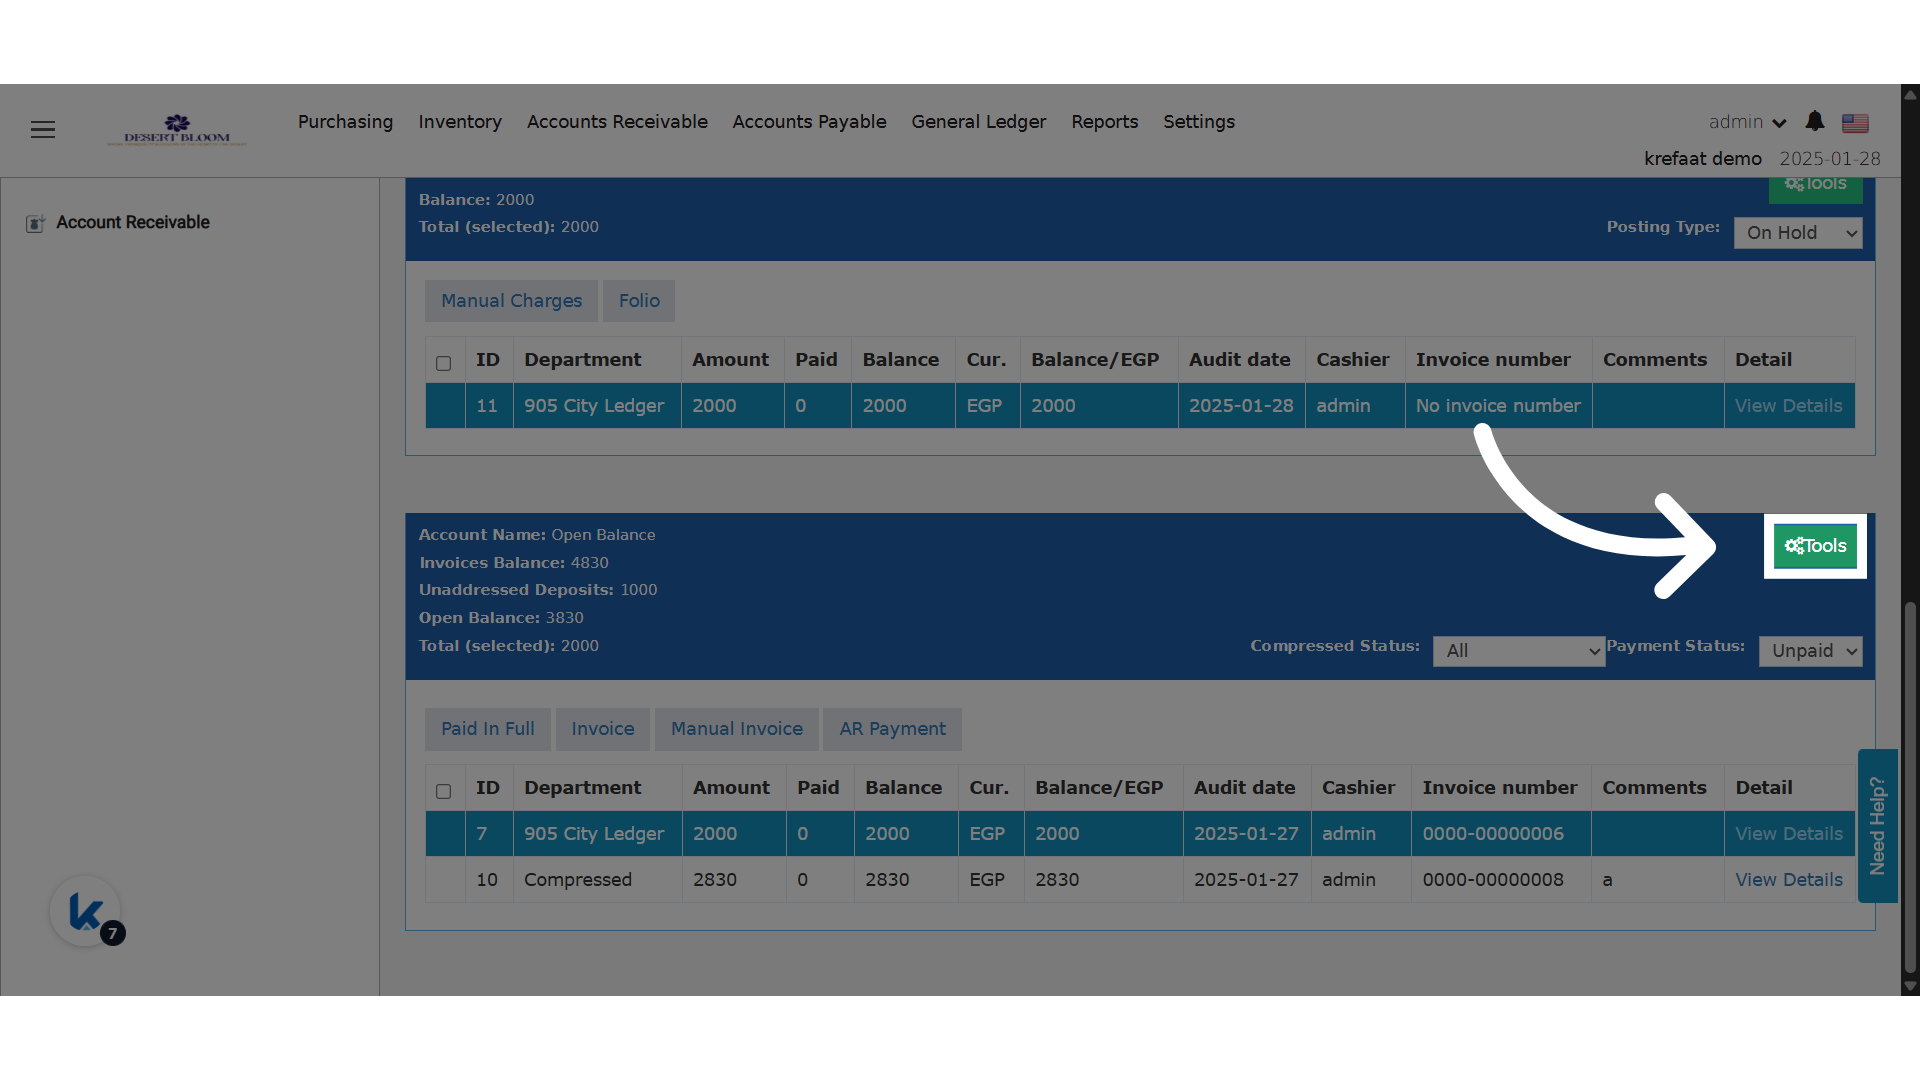Open the Krefaat chat widget icon
This screenshot has width=1920, height=1080.
click(86, 911)
